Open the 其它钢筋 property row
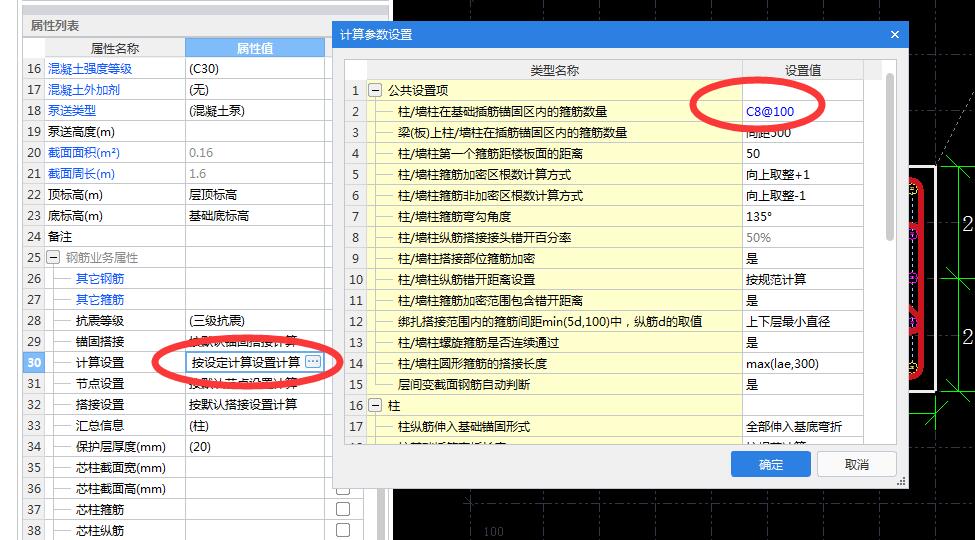Screen dimensions: 975x540 99,279
